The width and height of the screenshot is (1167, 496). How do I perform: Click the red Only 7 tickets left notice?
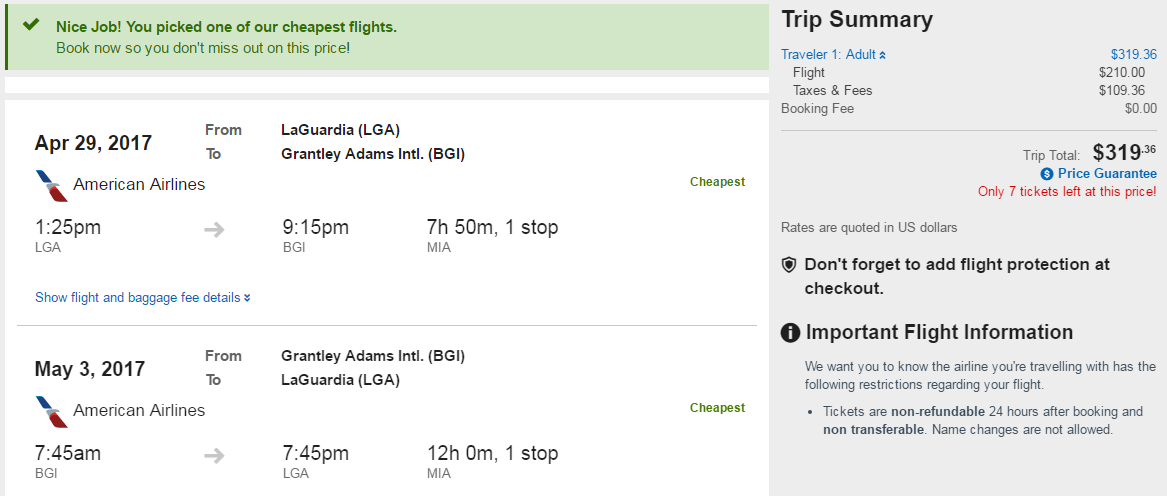coord(1067,192)
